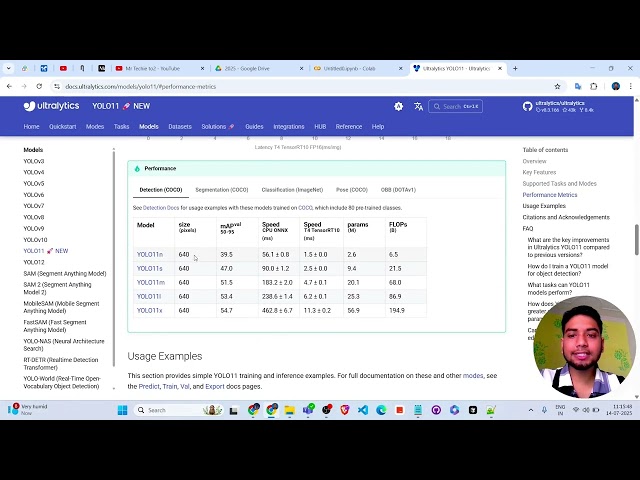Viewport: 640px width, 480px height.
Task: Open Visual Studio Code from taskbar
Action: pos(363,410)
